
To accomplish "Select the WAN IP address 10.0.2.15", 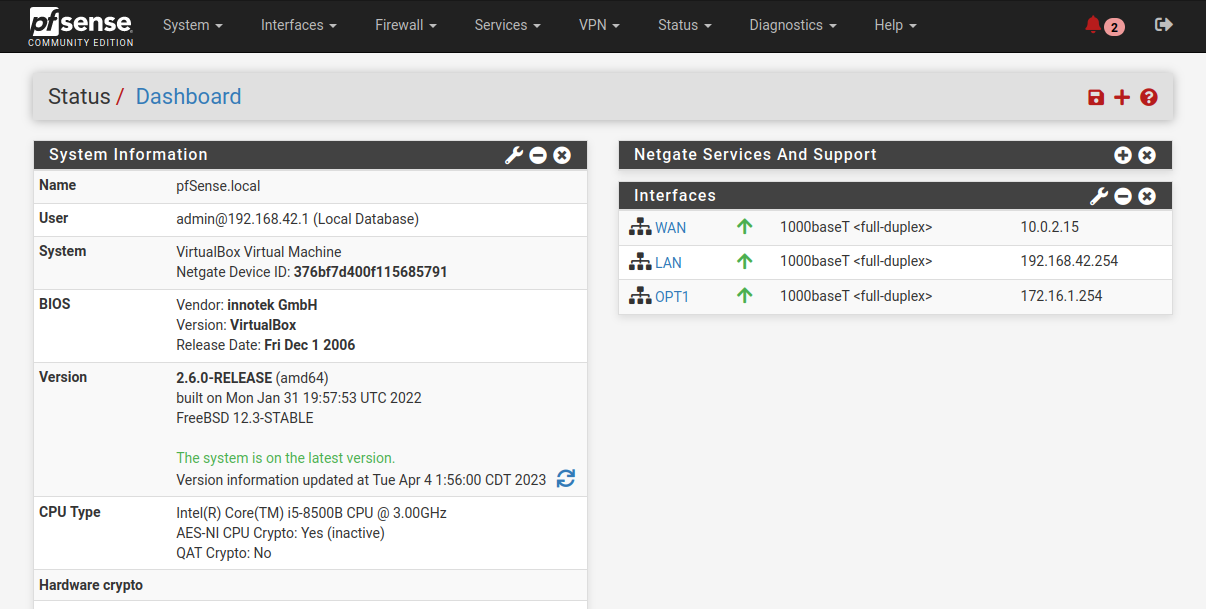I will coord(1049,227).
